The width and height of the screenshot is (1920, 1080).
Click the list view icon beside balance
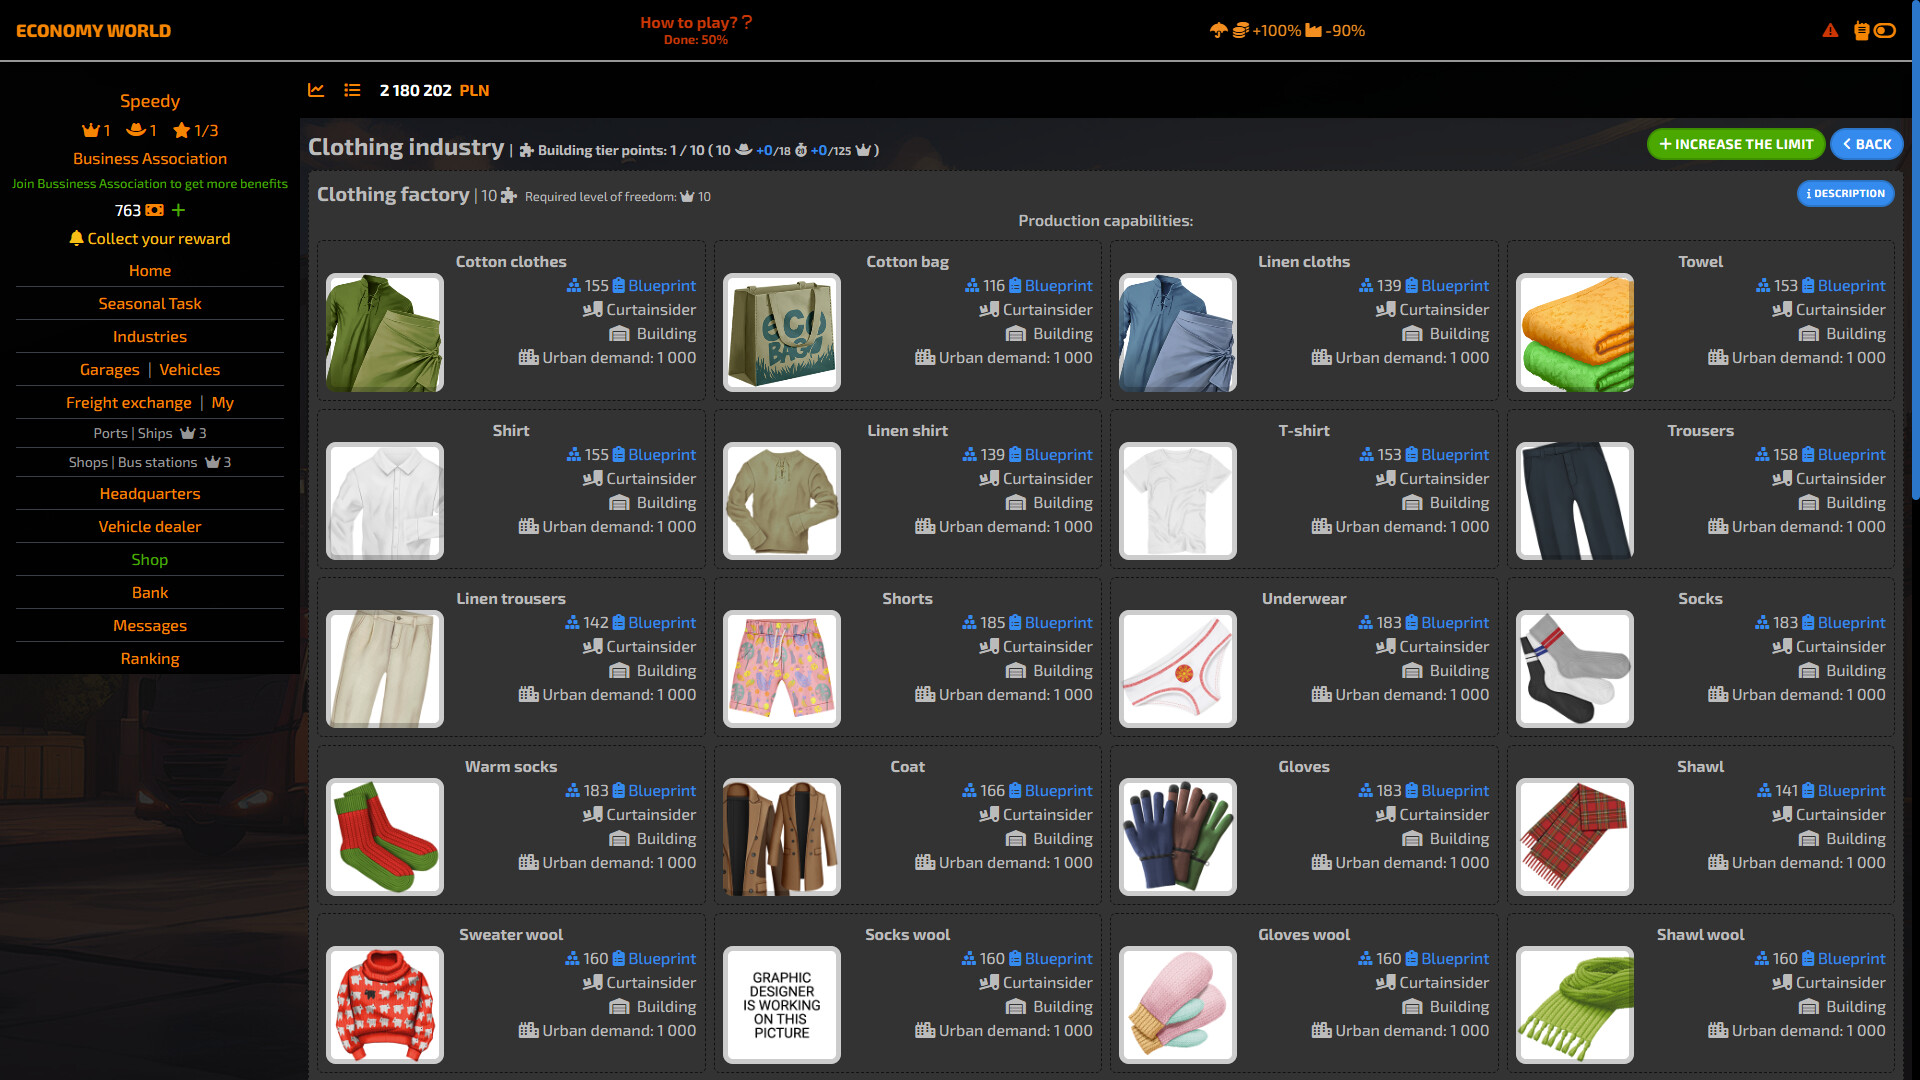pos(352,90)
